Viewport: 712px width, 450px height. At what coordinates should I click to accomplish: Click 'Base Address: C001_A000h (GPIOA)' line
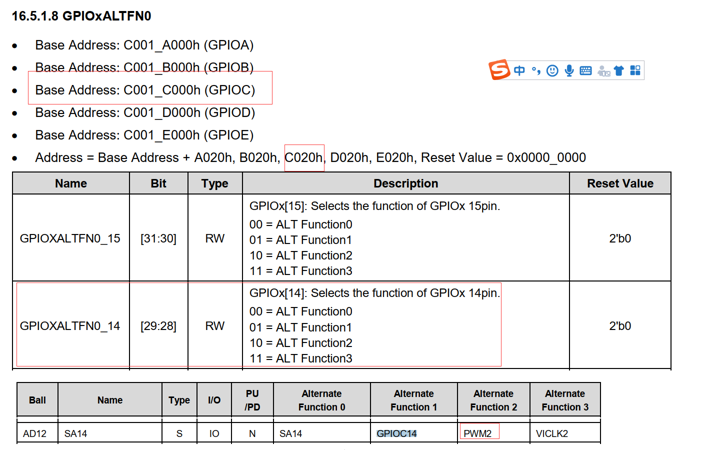tap(144, 45)
